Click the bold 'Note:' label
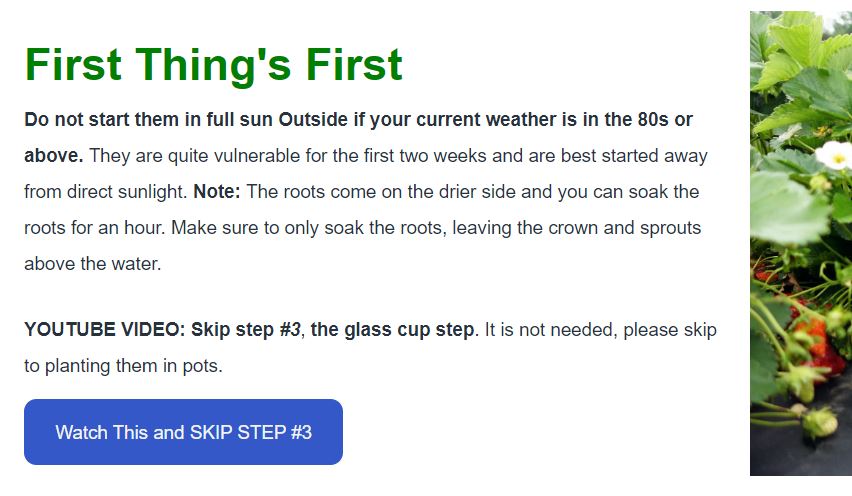The image size is (852, 496). (x=217, y=192)
